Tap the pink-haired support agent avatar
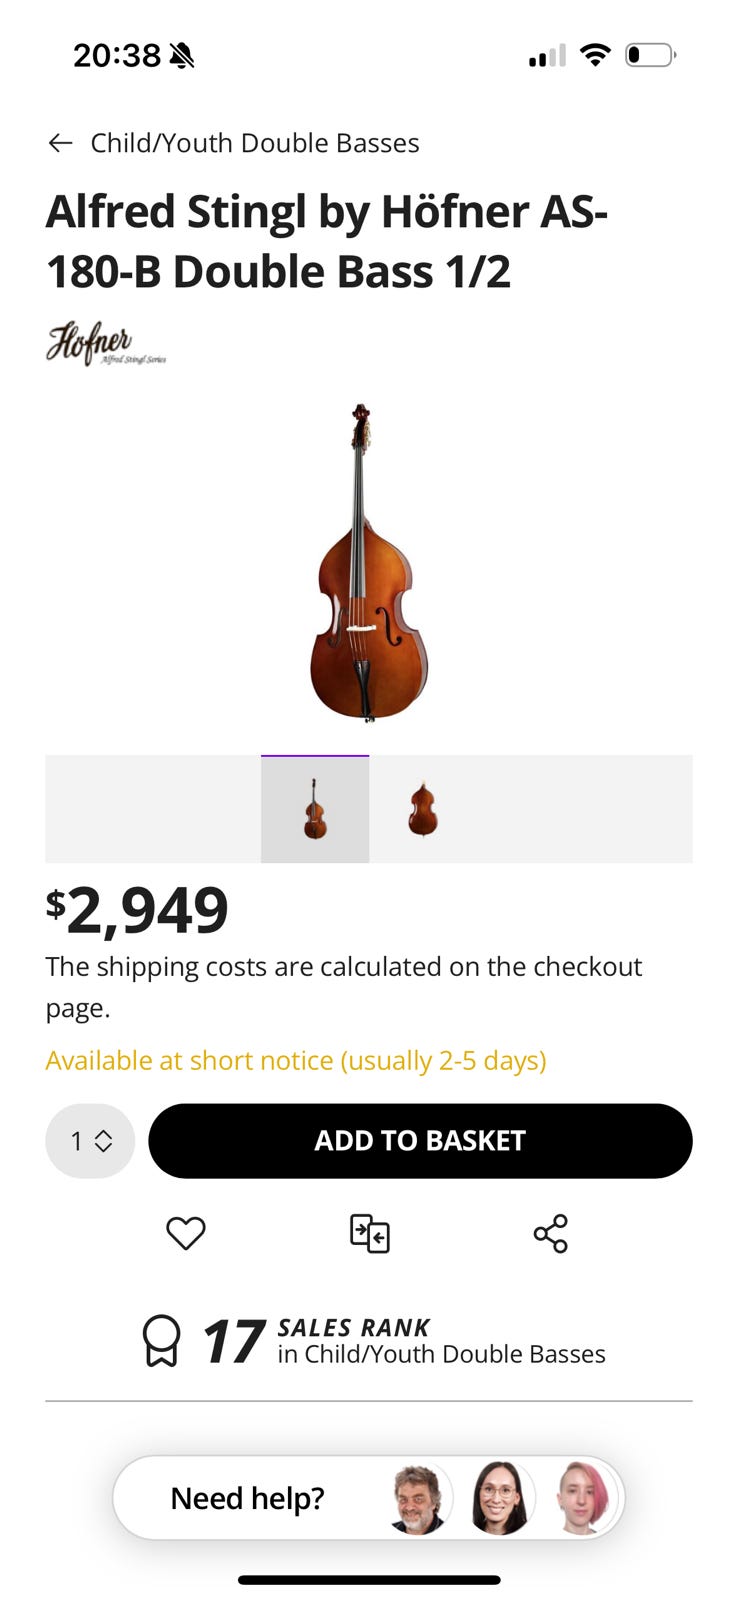Screen dimensions: 738x1600 click(583, 1498)
